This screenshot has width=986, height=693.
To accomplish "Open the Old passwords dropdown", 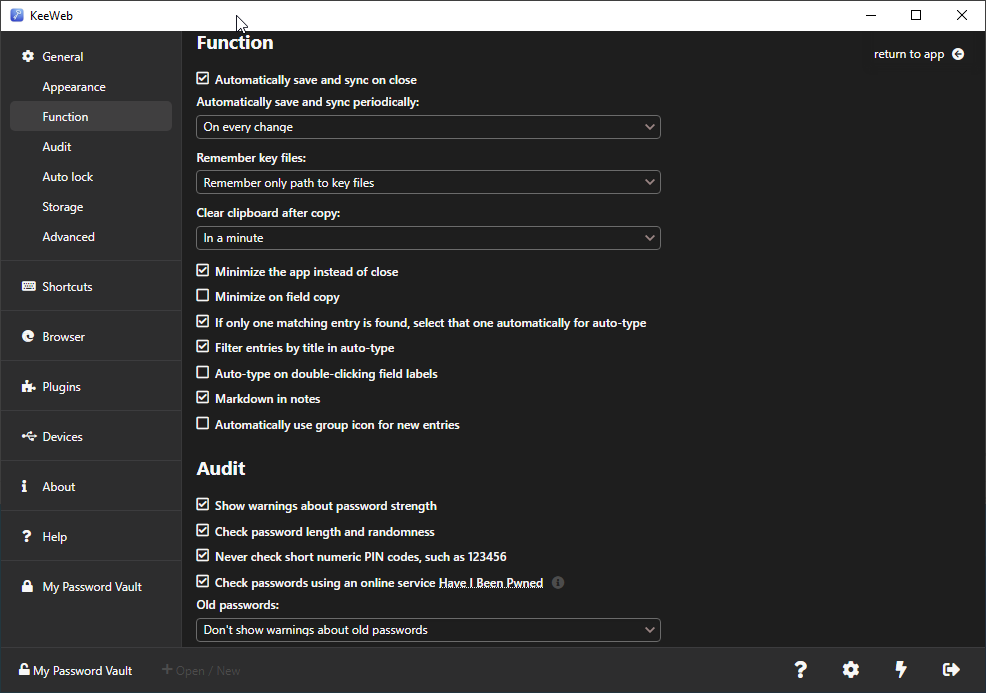I will pyautogui.click(x=428, y=630).
